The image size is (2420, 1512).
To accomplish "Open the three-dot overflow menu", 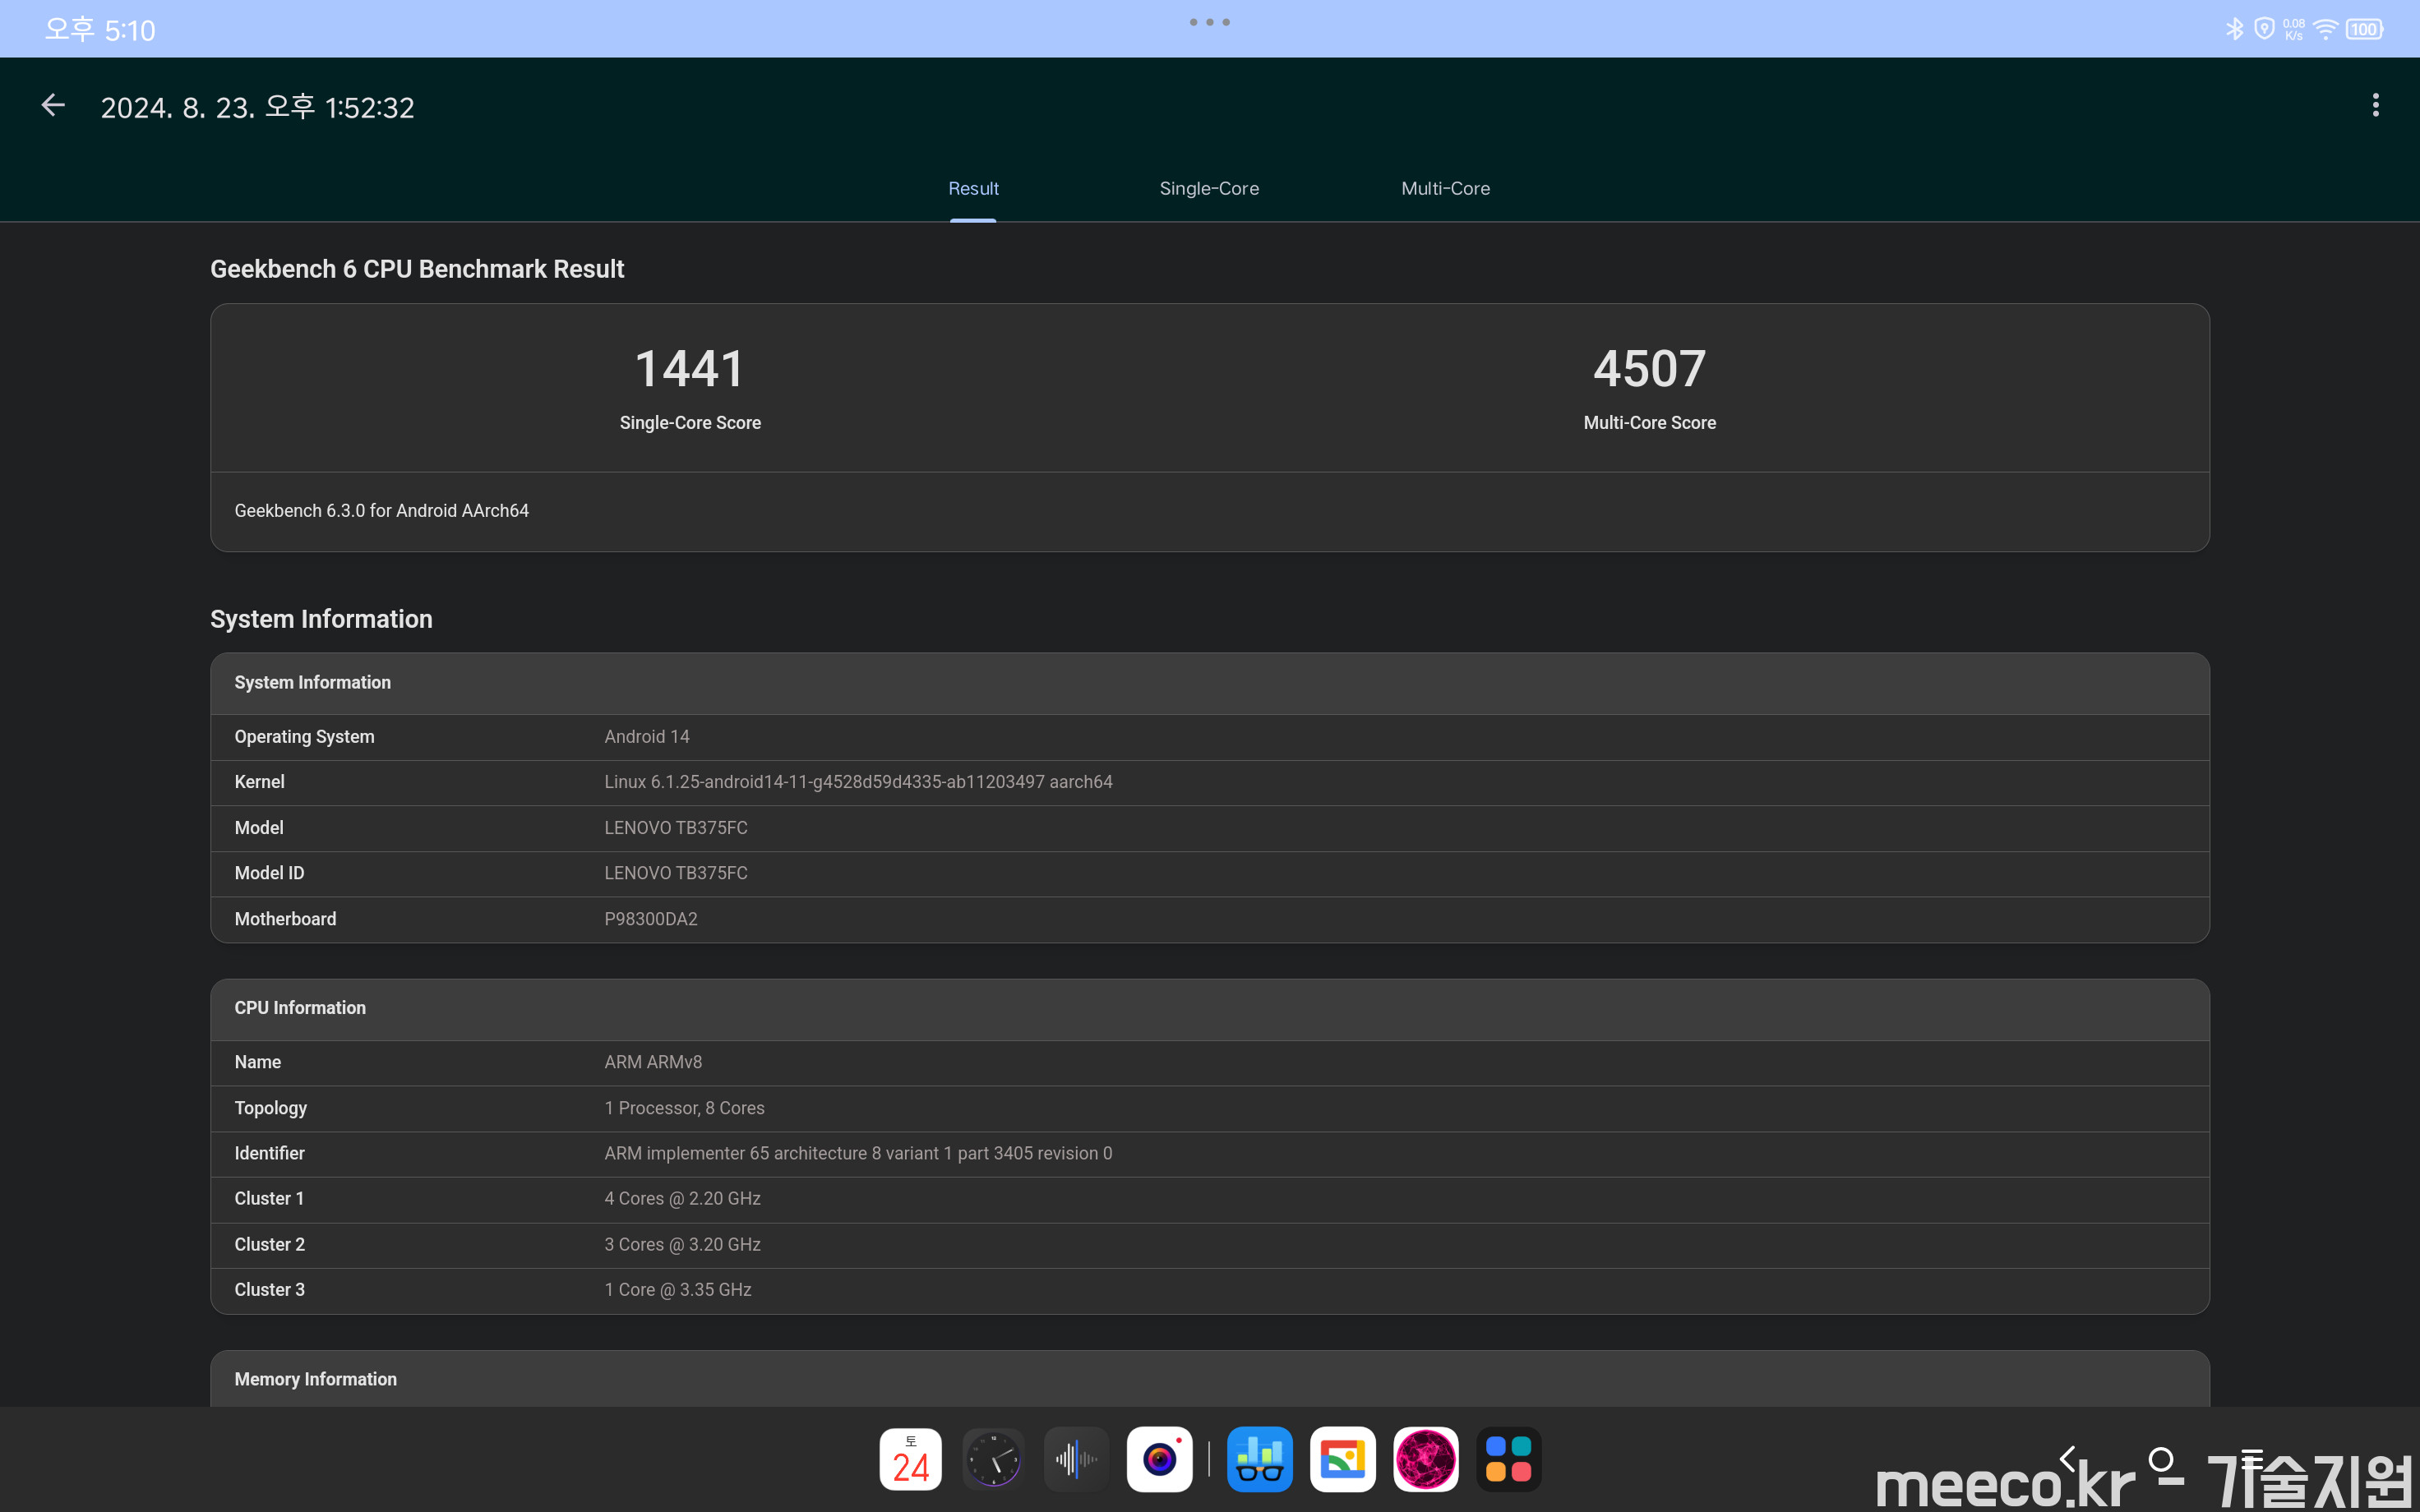I will coord(2375,105).
